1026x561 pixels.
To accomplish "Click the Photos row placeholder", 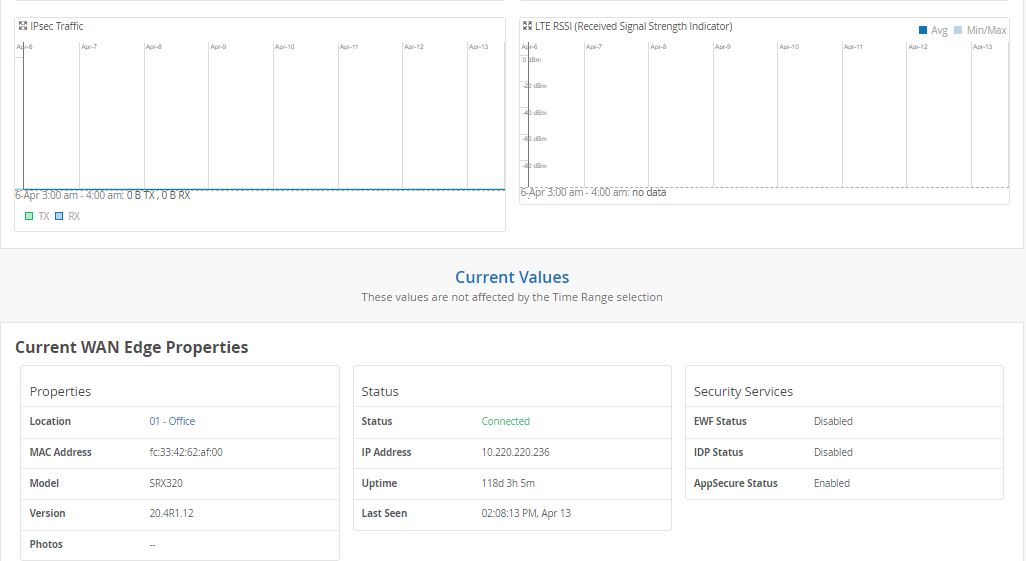I will coord(152,545).
